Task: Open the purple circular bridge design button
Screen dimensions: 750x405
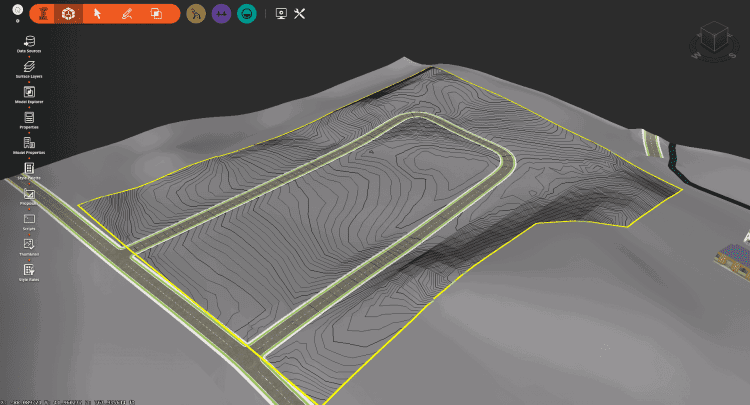Action: [x=221, y=14]
